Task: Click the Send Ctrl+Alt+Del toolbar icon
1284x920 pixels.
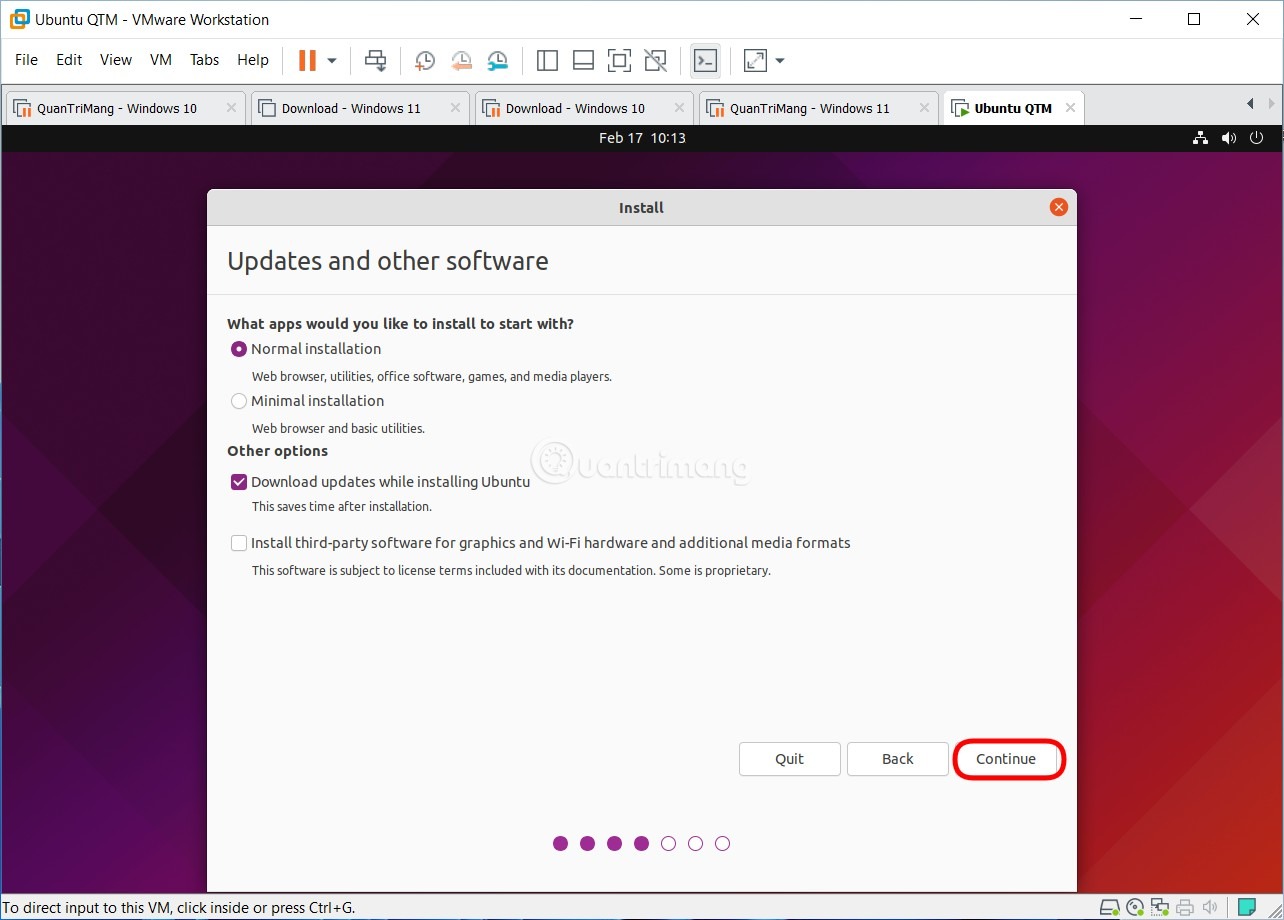Action: tap(375, 61)
